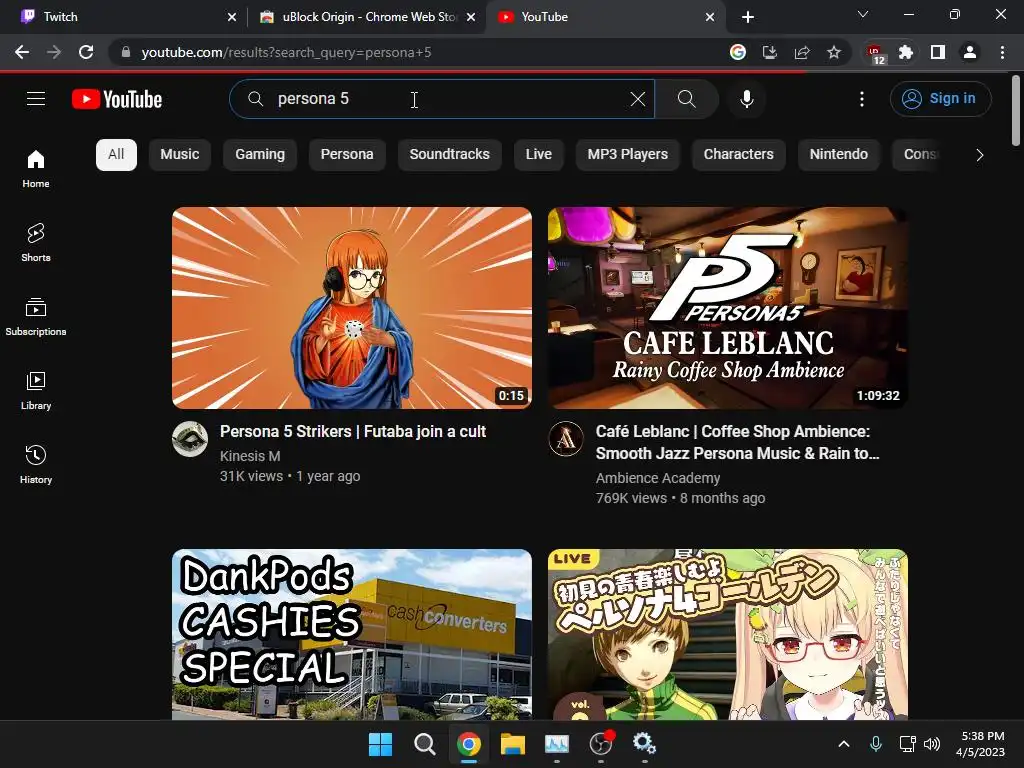Open Windows taskbar search
Screen dimensions: 1024x768
pyautogui.click(x=424, y=744)
